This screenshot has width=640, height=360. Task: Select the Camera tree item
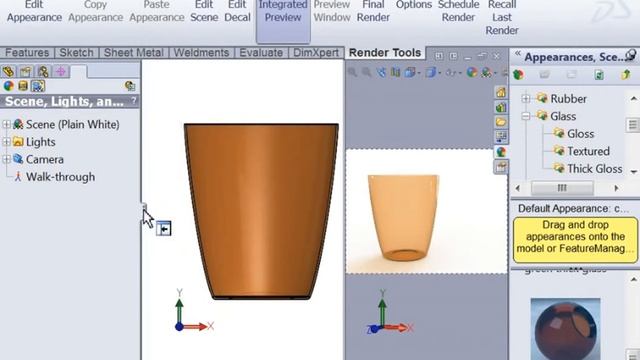point(38,159)
